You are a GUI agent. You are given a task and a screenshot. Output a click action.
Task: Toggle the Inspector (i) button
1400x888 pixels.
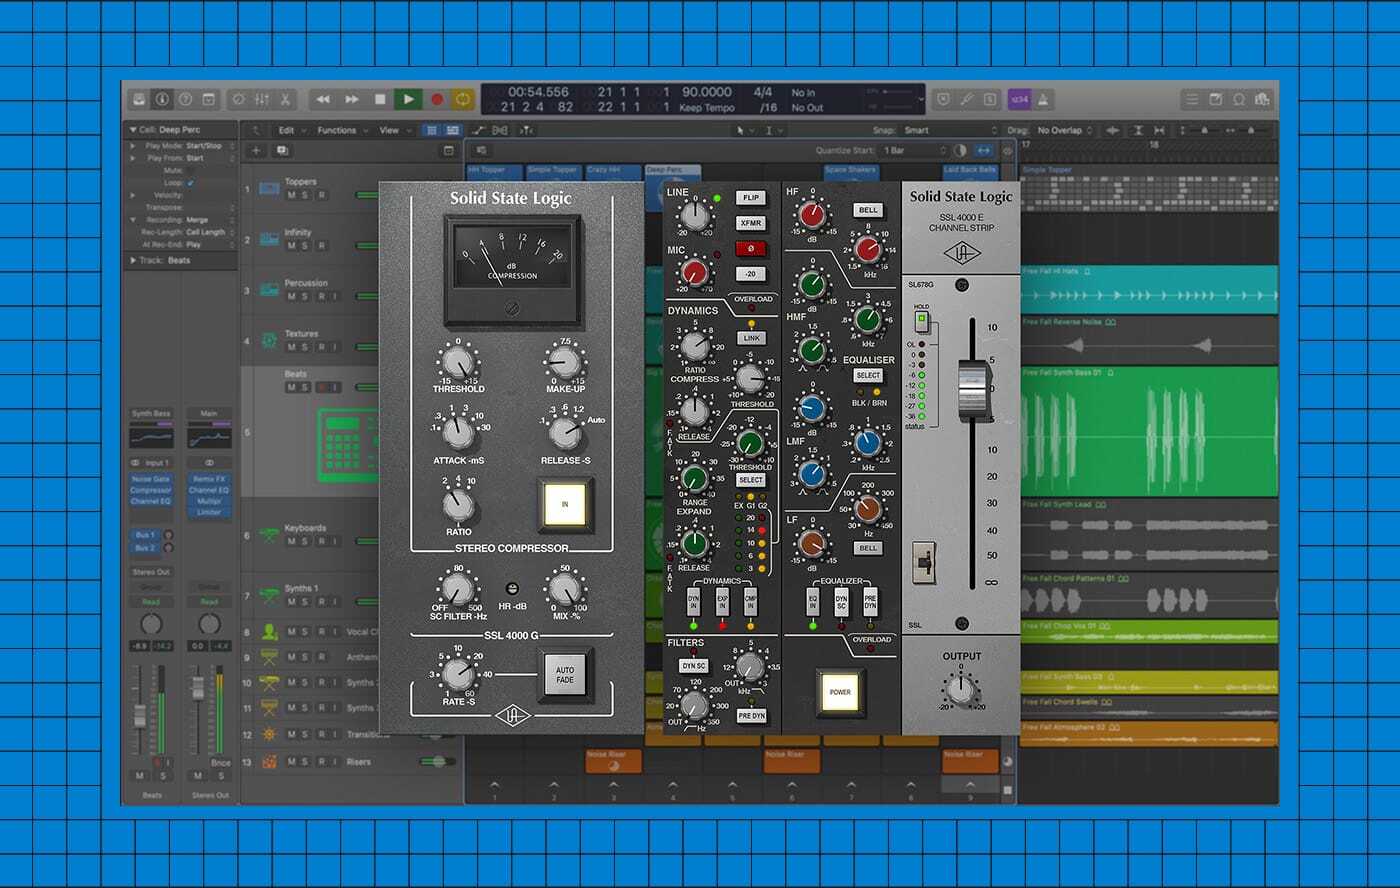pos(162,99)
